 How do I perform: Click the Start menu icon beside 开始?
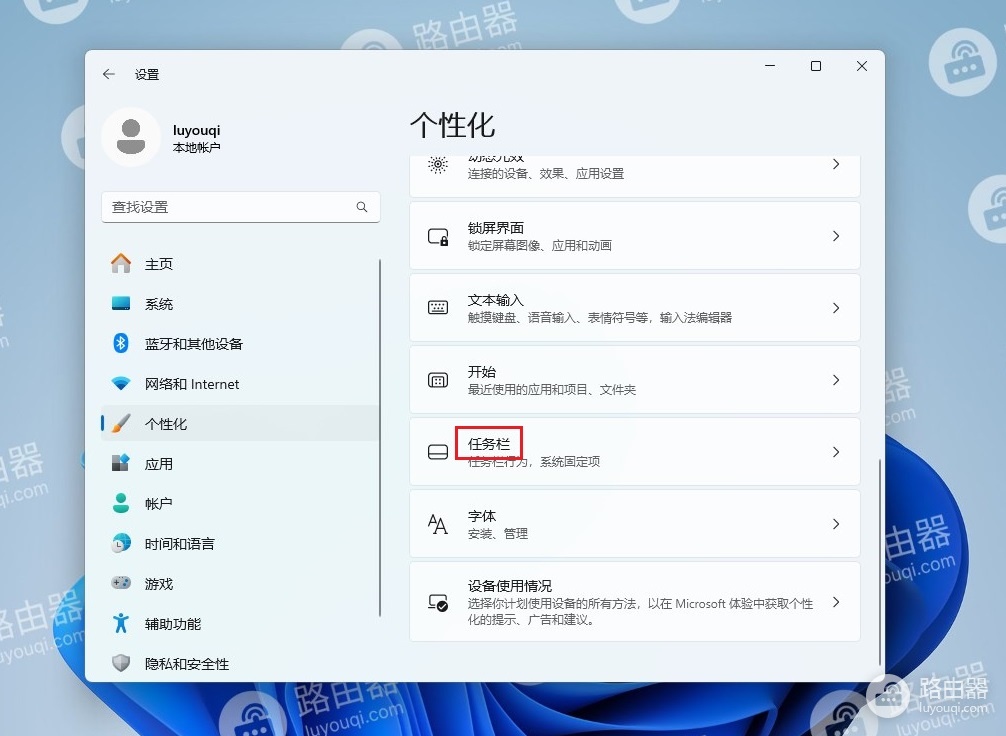click(x=438, y=380)
